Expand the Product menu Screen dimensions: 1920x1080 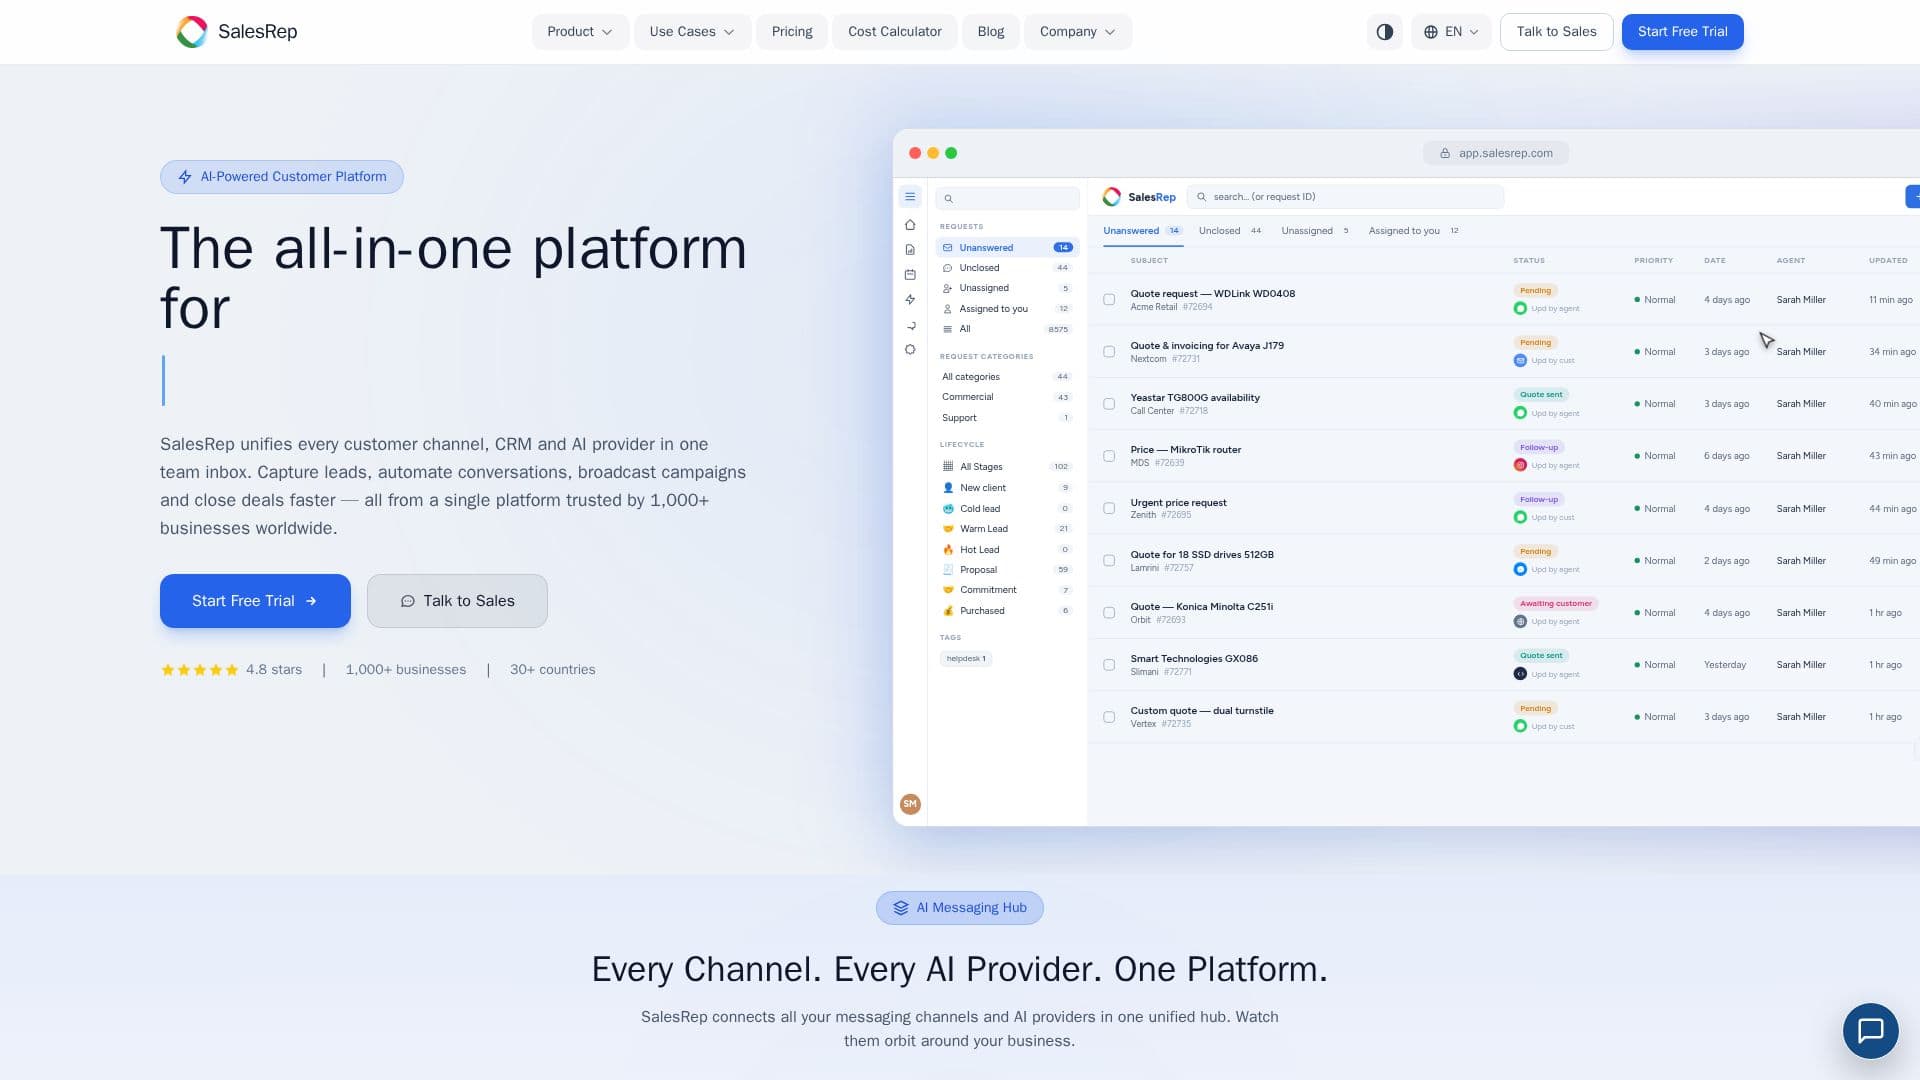(580, 32)
